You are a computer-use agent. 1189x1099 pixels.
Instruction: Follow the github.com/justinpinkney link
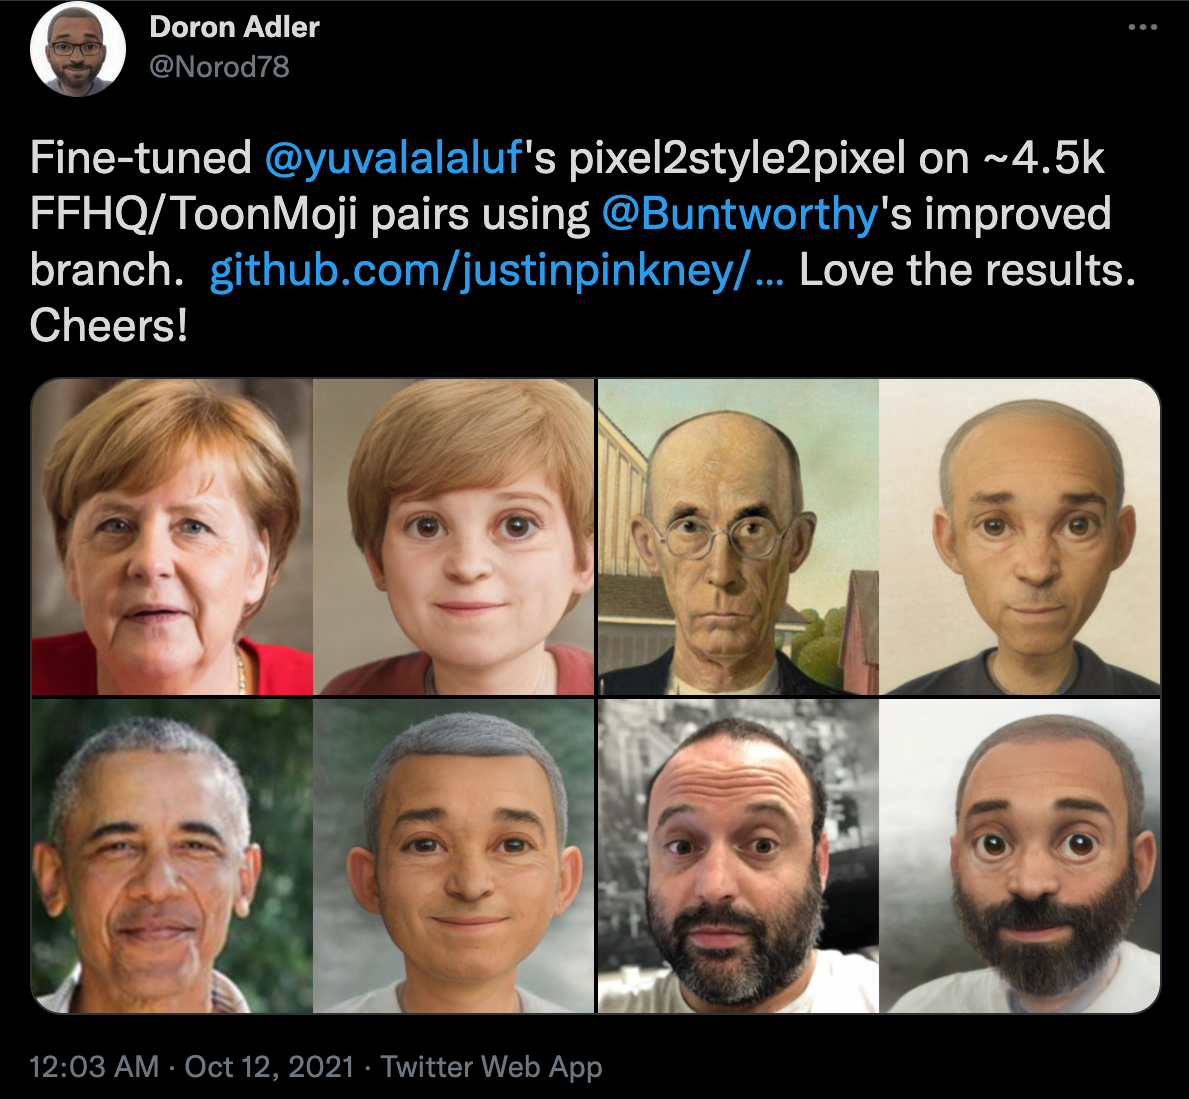497,270
